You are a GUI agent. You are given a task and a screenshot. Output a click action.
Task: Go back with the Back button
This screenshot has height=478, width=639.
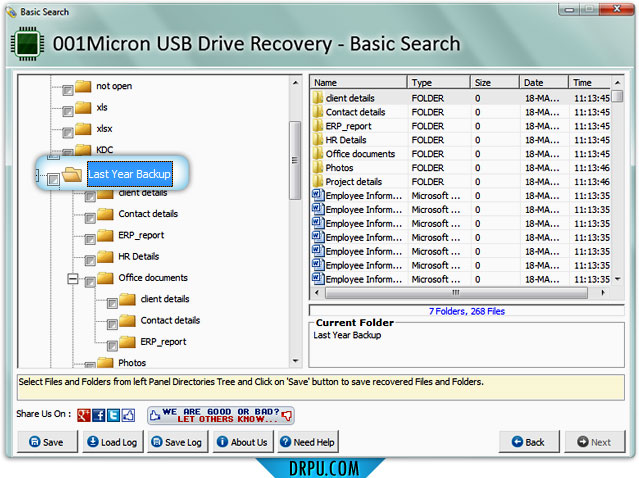[529, 442]
